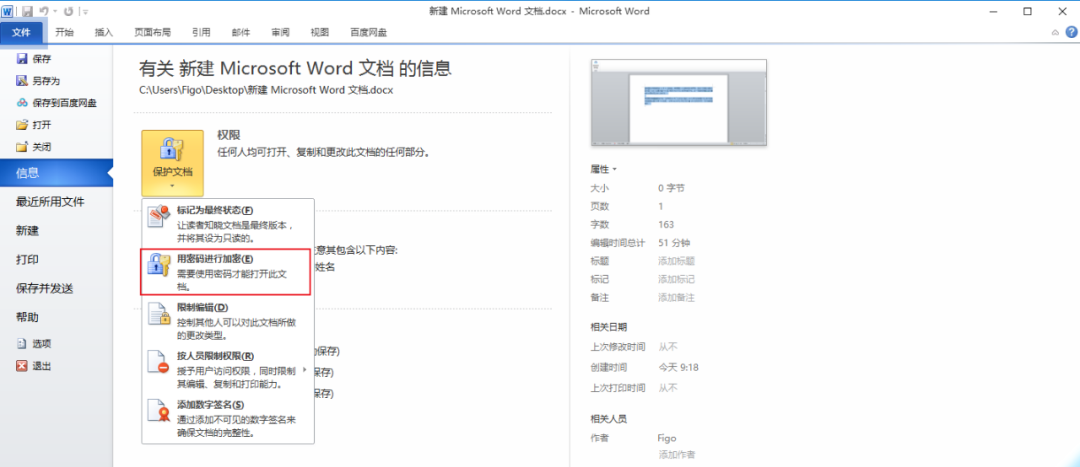Click the lock-and-key icon for 用密码进行加密
Screen dimensions: 1080x467
[160, 266]
